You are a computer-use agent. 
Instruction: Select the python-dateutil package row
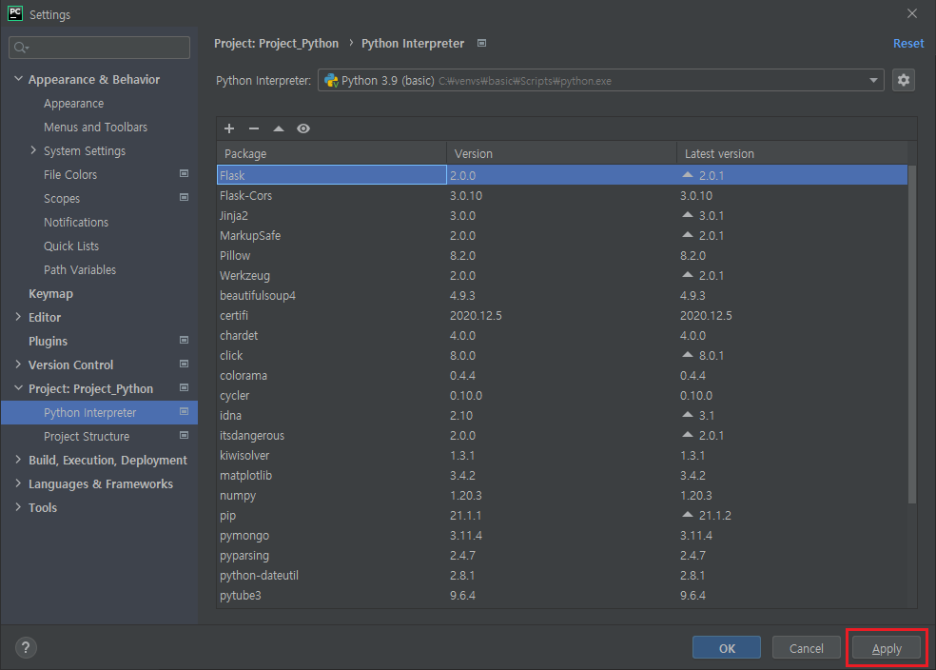562,576
